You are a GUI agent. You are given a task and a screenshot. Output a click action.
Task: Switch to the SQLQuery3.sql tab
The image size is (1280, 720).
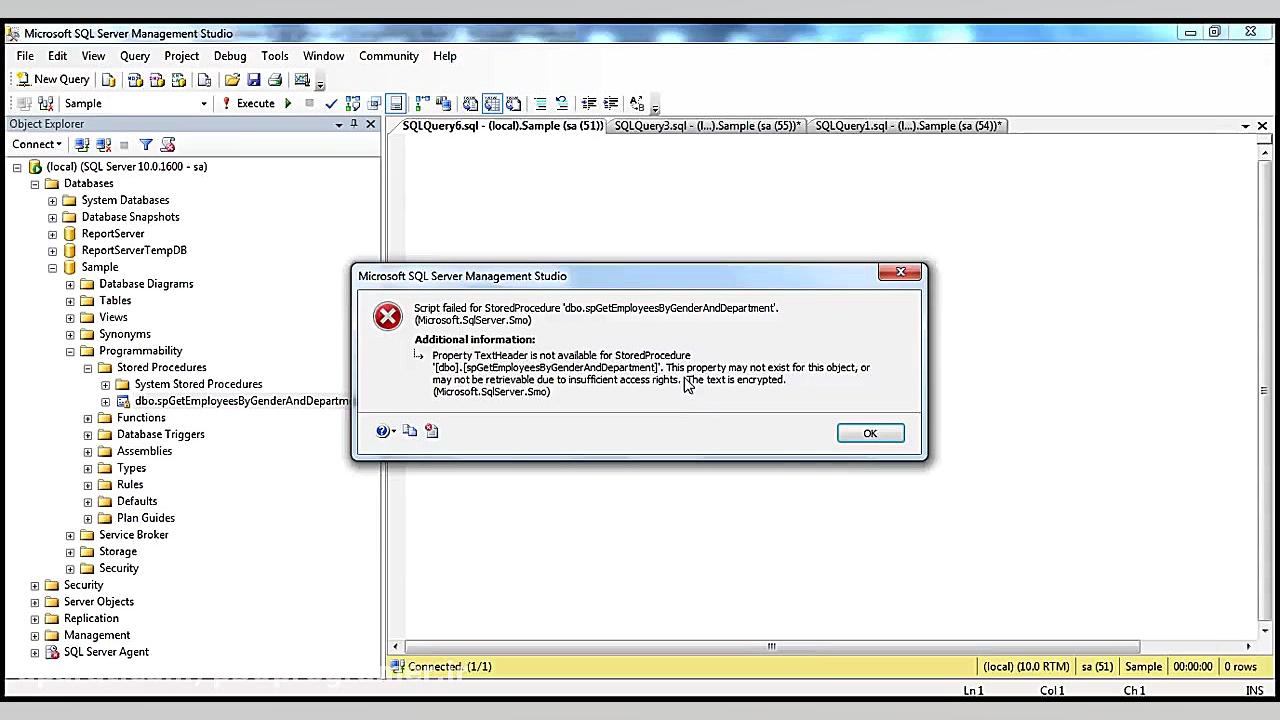tap(707, 125)
